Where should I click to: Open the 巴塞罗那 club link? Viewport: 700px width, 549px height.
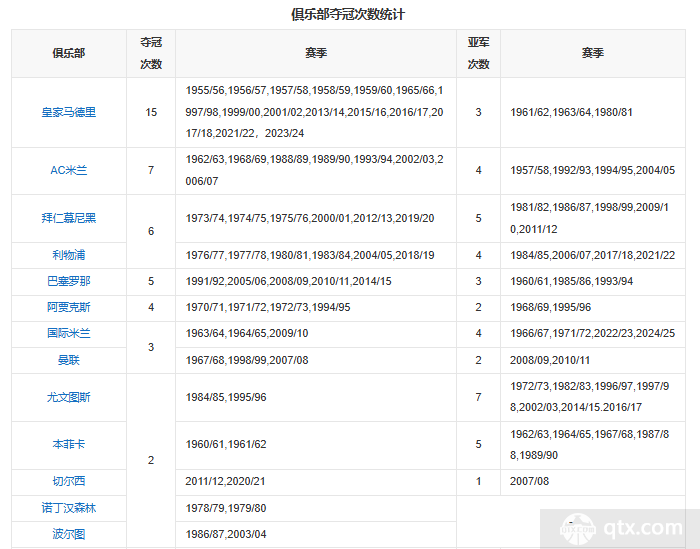pyautogui.click(x=69, y=281)
